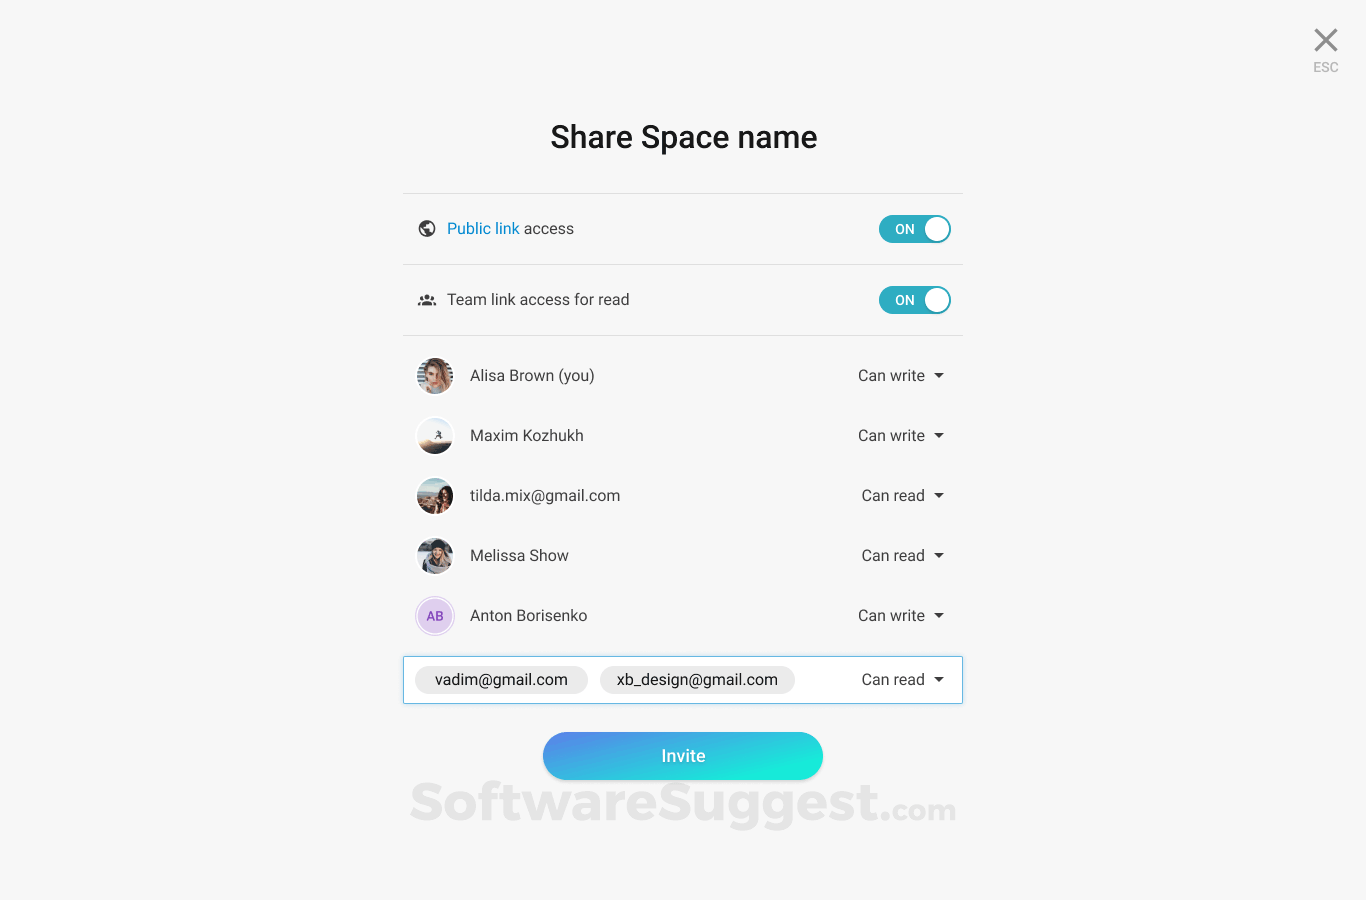Open the Public link hyperlink
Viewport: 1366px width, 900px height.
pyautogui.click(x=483, y=229)
